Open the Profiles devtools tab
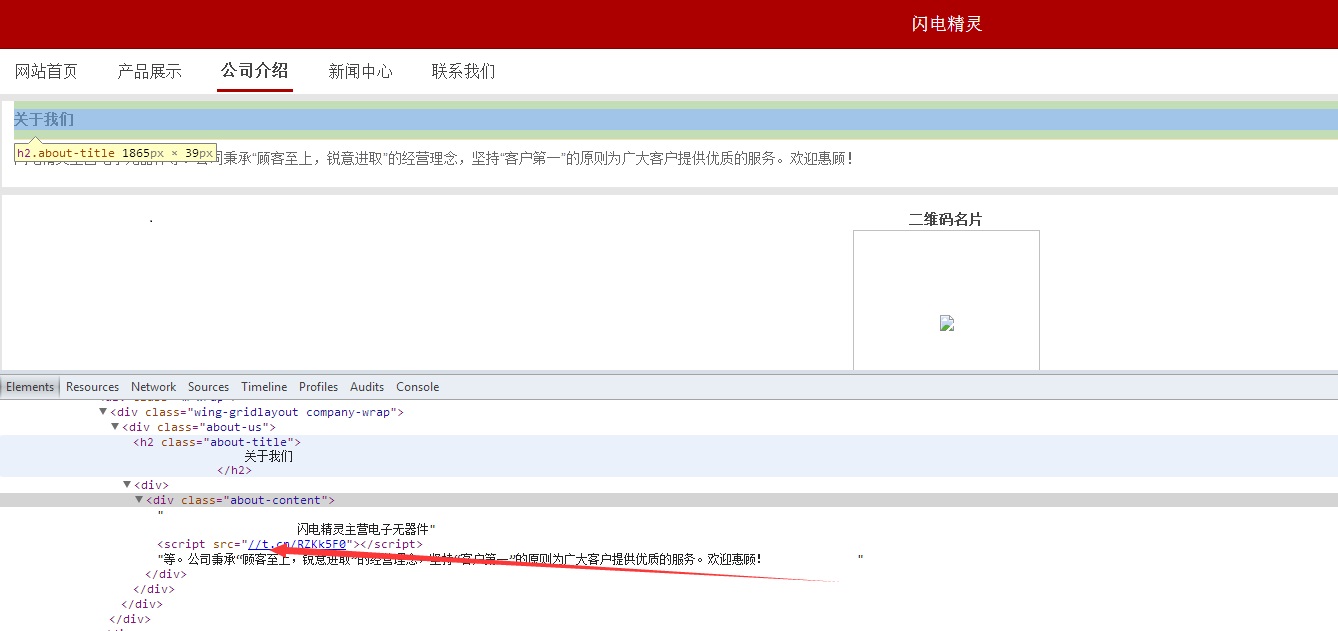1338x631 pixels. (318, 387)
